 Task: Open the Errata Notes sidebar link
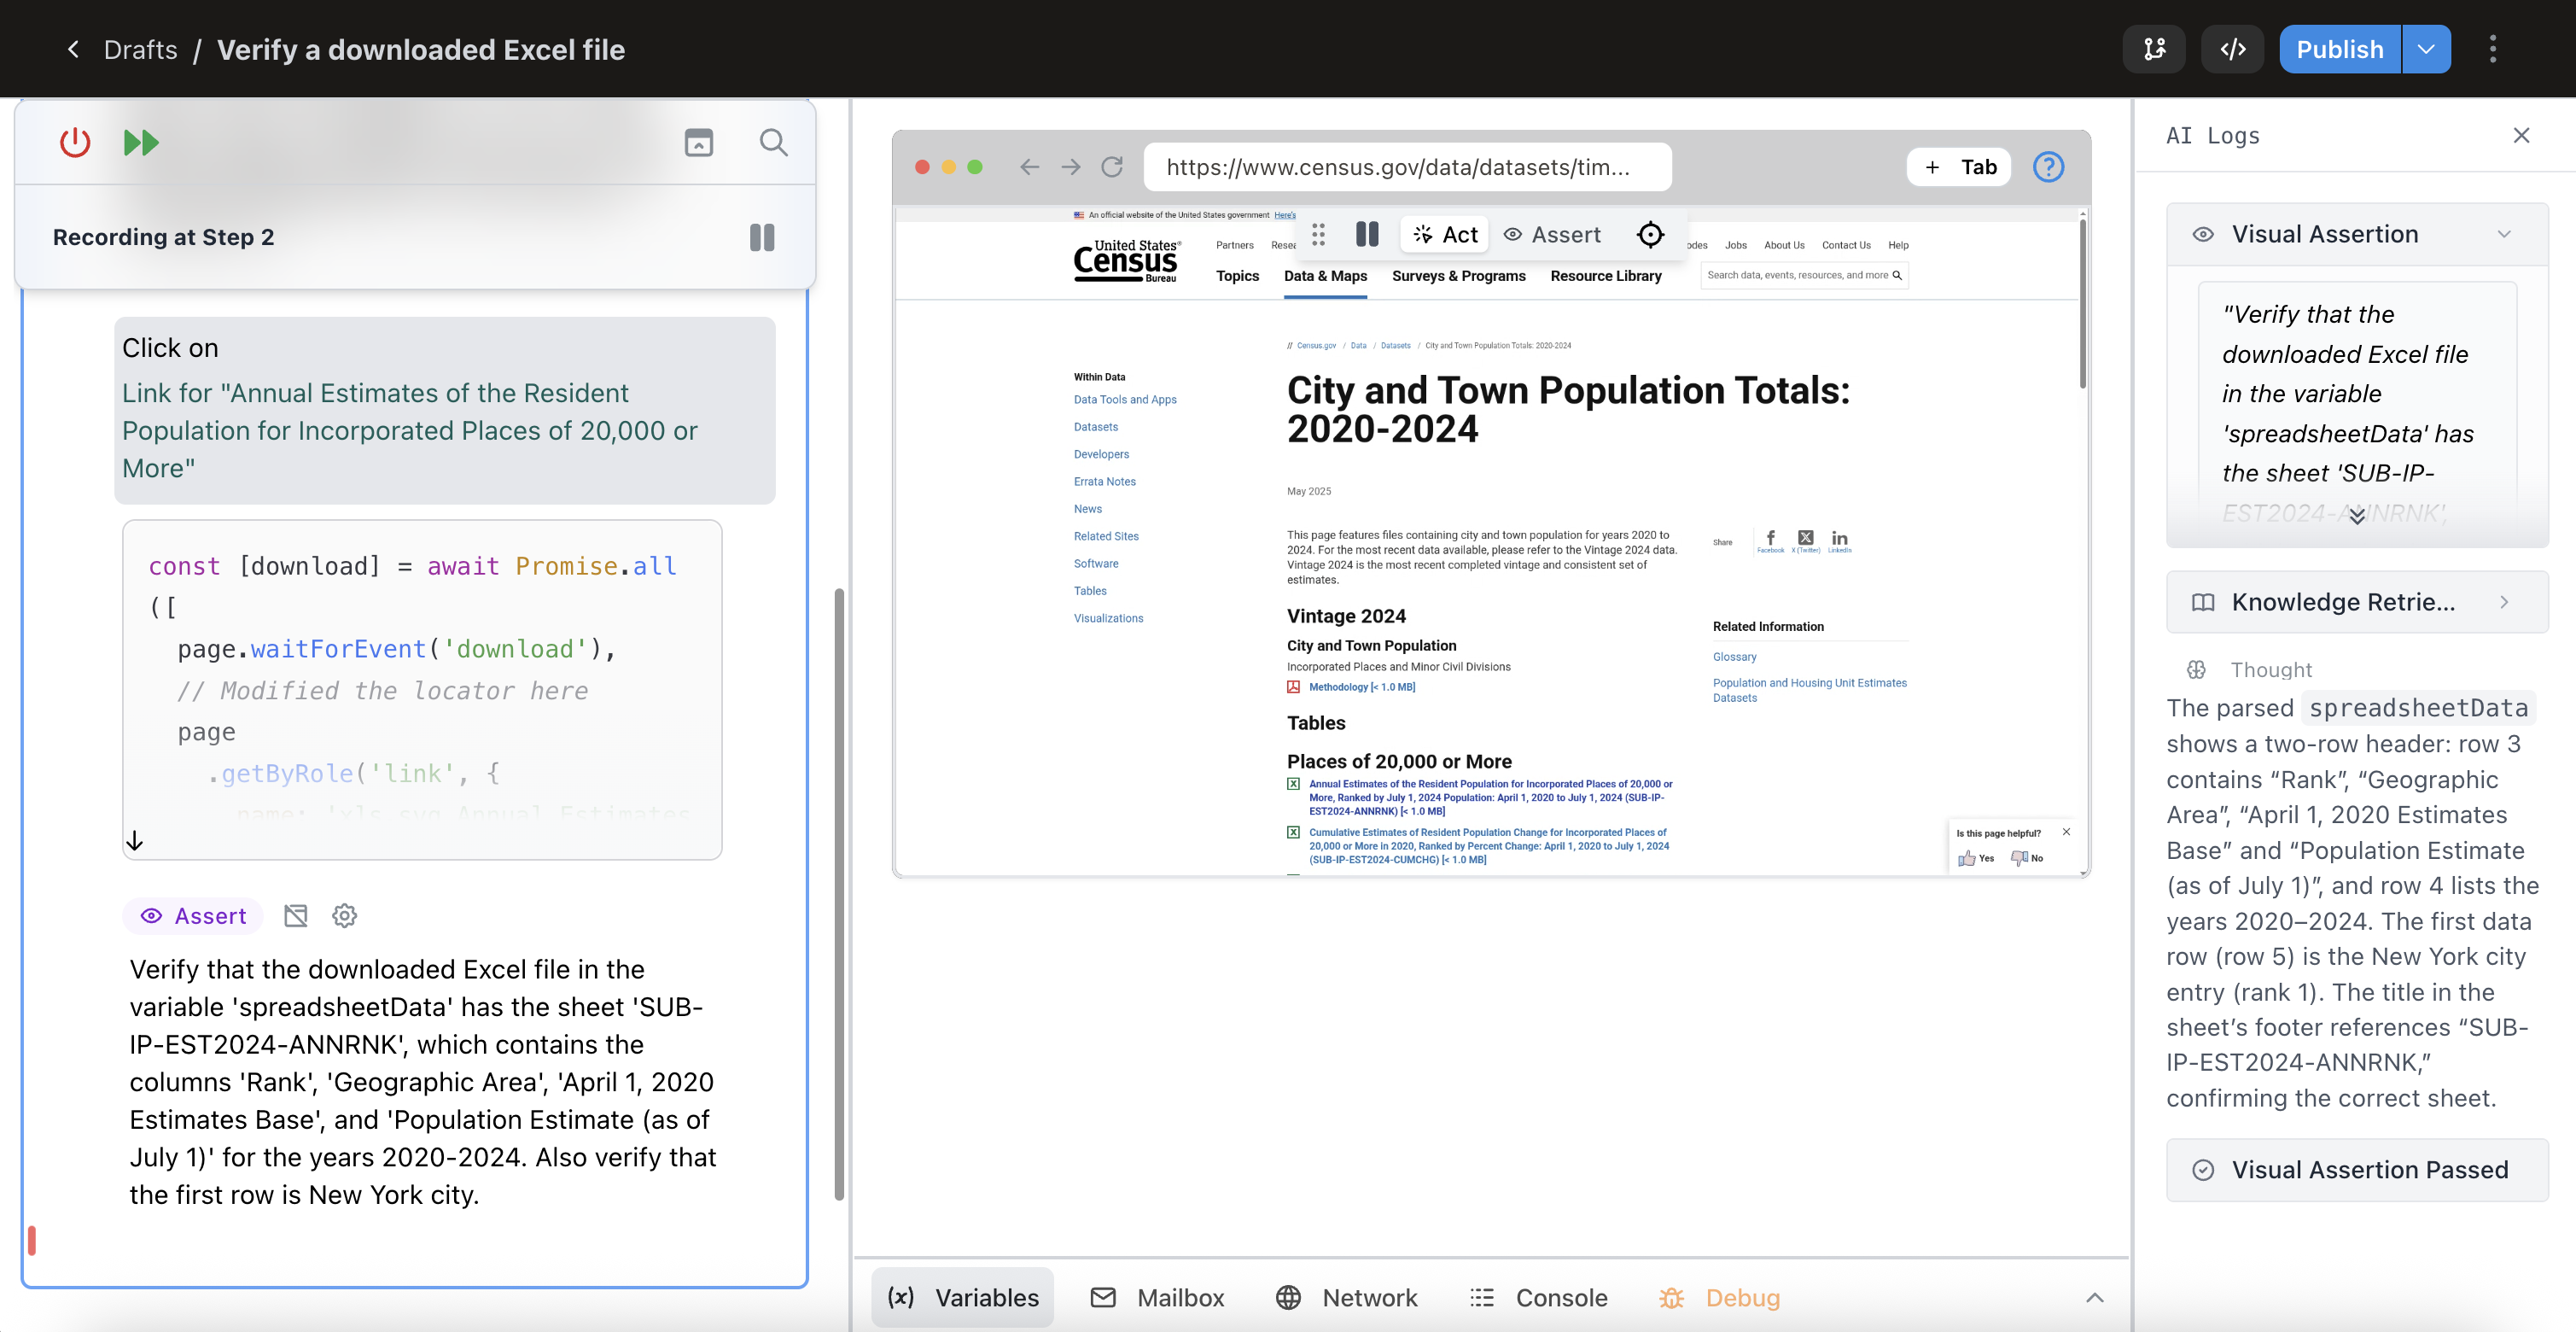1104,481
